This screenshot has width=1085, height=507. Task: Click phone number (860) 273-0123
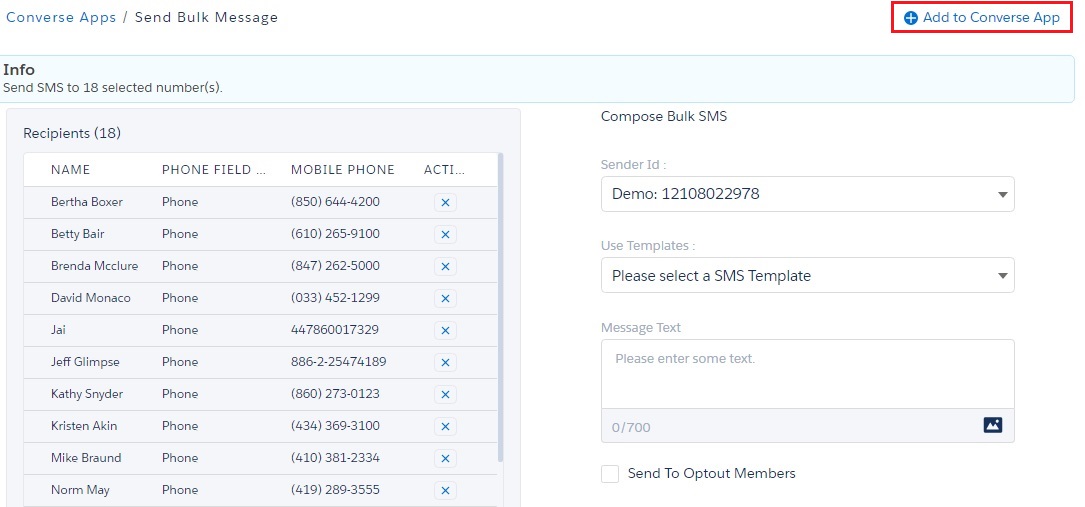coord(336,394)
